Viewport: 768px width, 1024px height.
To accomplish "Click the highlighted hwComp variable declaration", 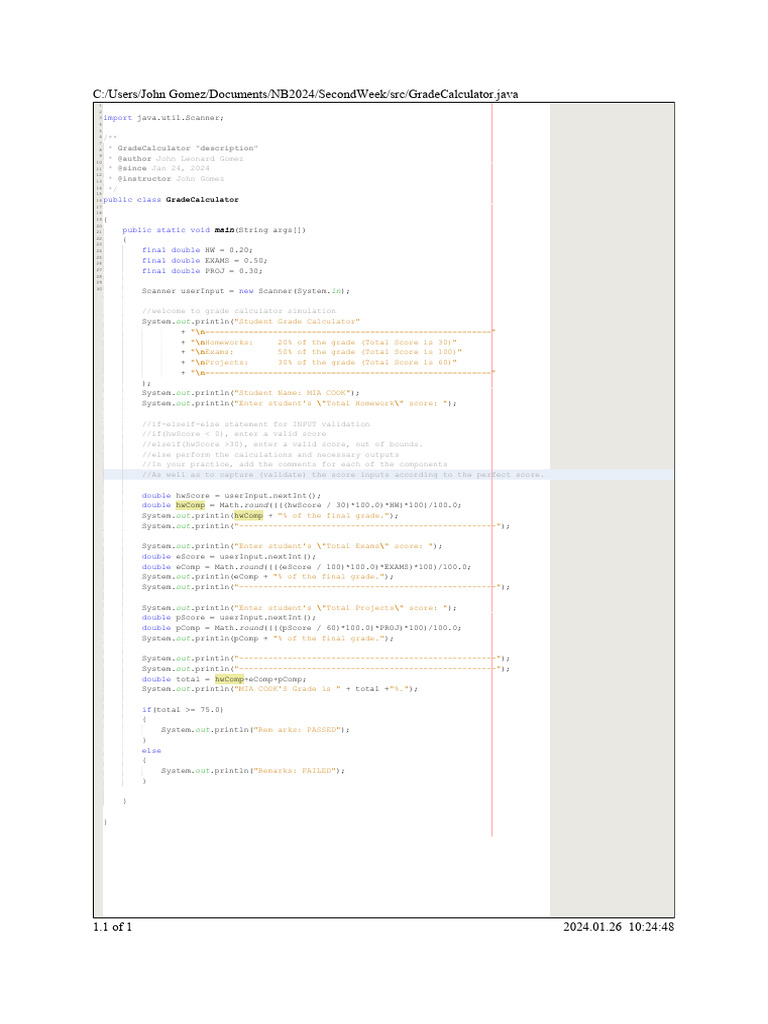I will tap(190, 505).
